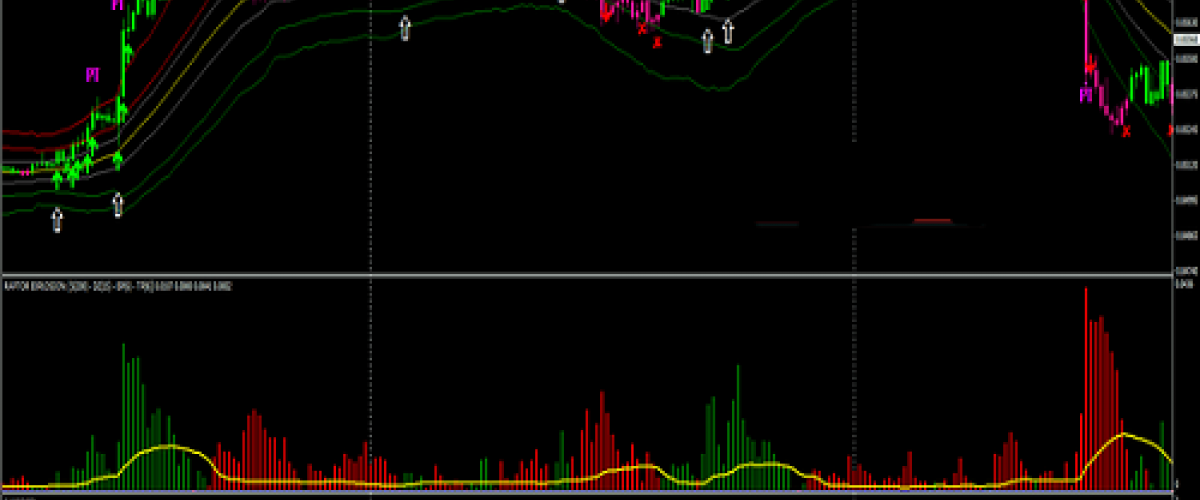The height and width of the screenshot is (500, 1200).
Task: Click the yellow signal line peak on the right of indicator
Action: pyautogui.click(x=1125, y=434)
